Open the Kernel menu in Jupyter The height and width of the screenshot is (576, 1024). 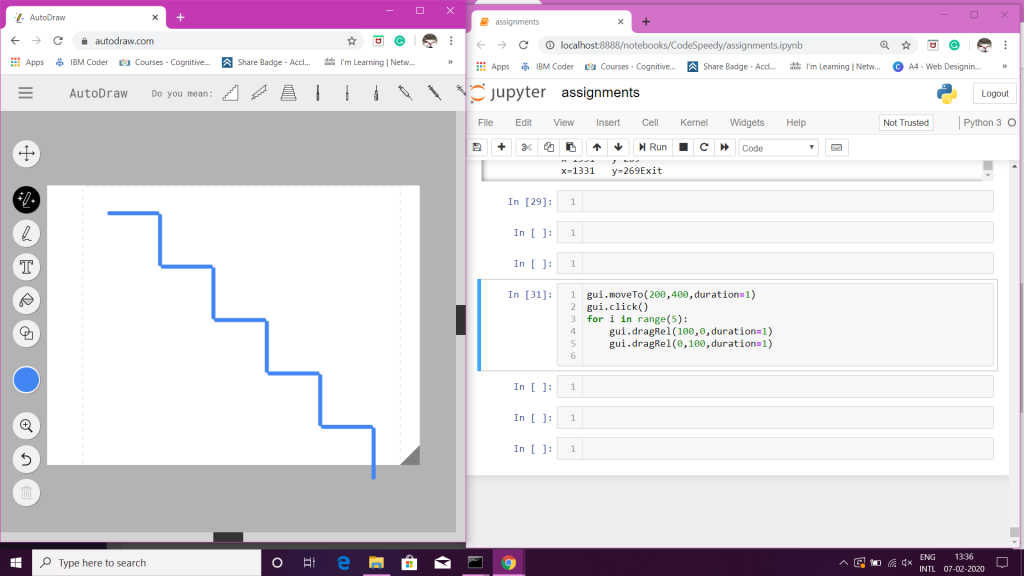pyautogui.click(x=693, y=122)
